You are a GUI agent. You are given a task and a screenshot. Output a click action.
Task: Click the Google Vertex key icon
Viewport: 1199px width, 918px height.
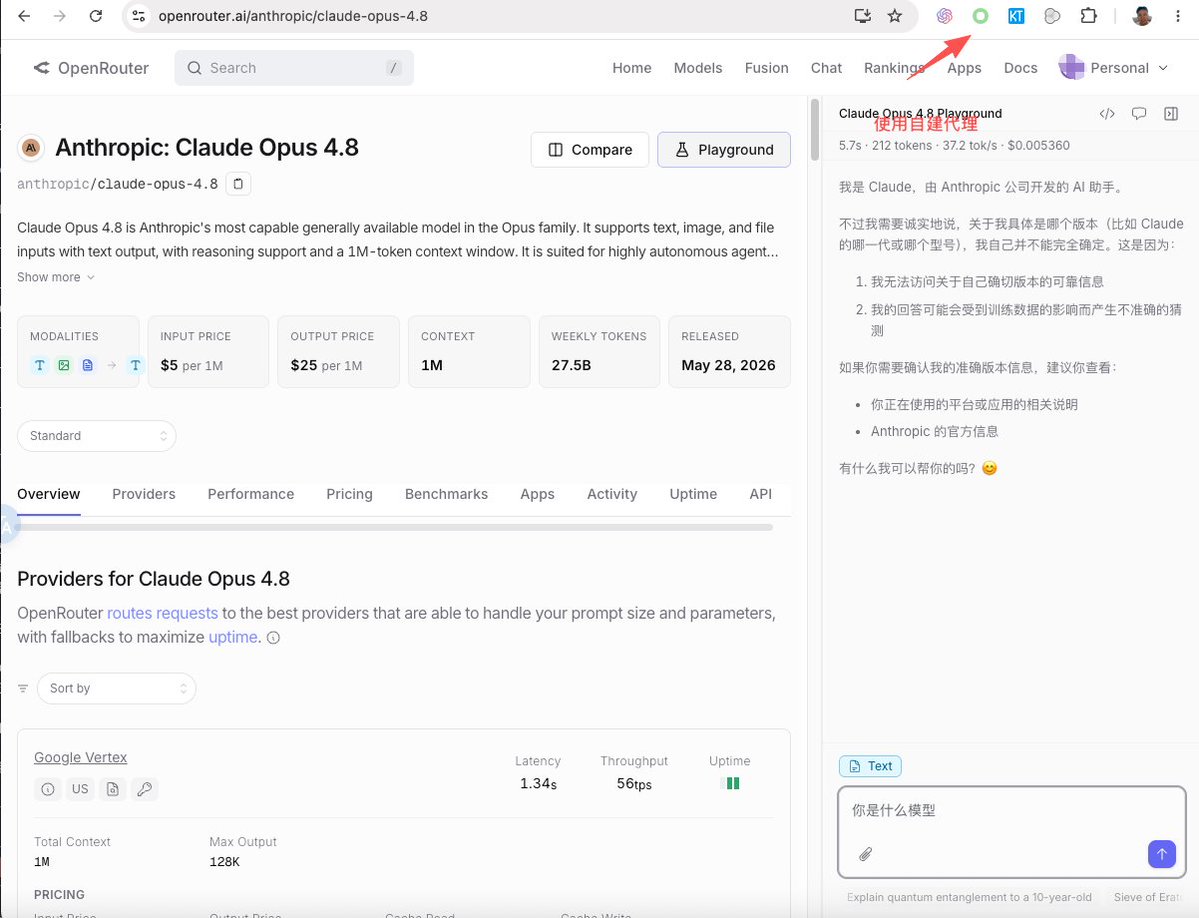(x=145, y=789)
